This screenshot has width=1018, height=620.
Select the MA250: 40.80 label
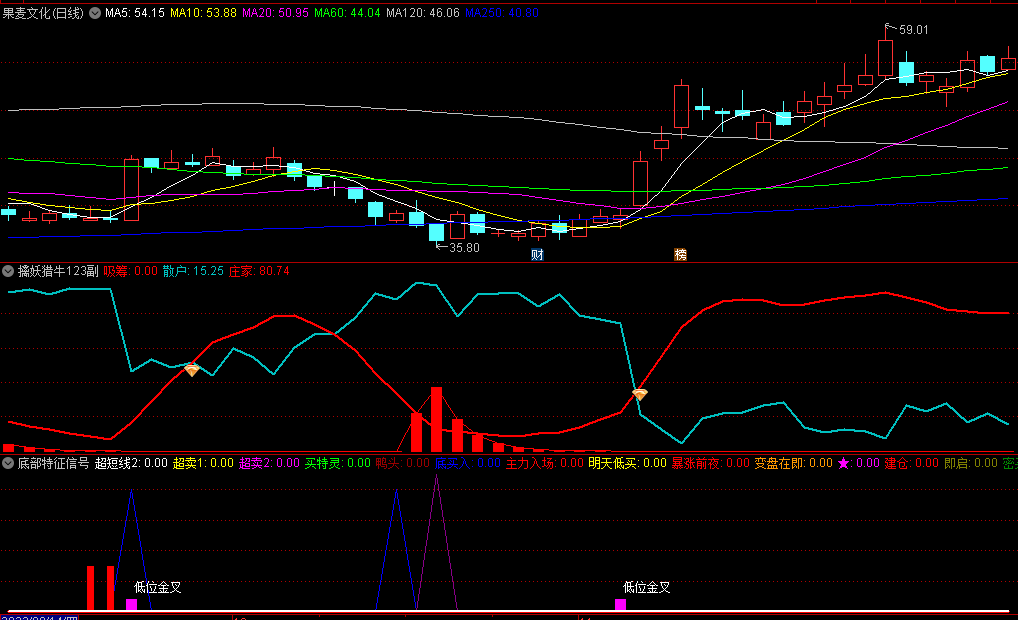pos(502,13)
